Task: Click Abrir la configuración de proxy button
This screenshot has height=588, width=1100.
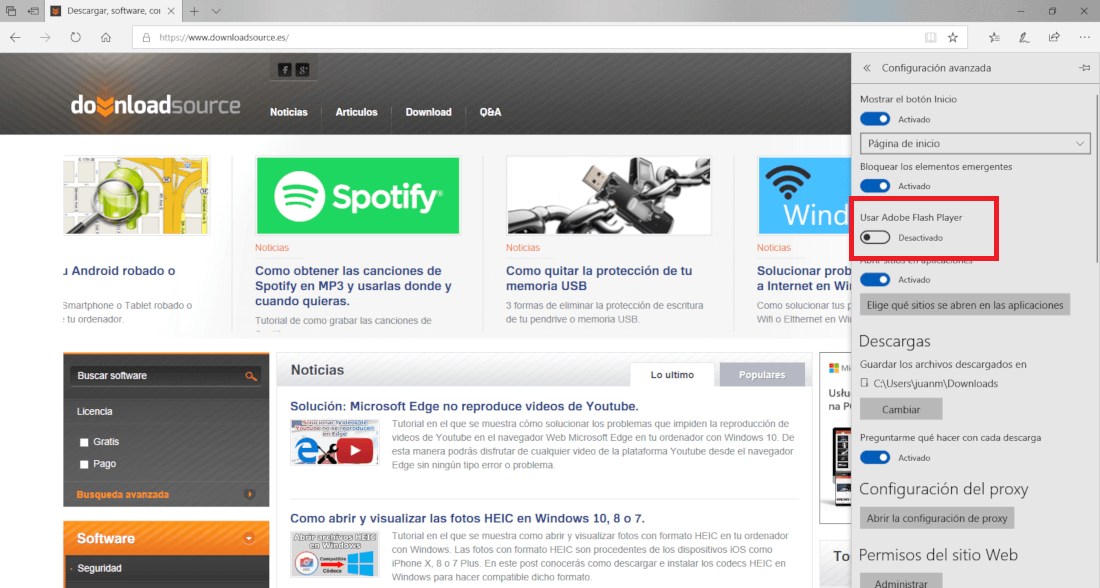Action: tap(937, 519)
